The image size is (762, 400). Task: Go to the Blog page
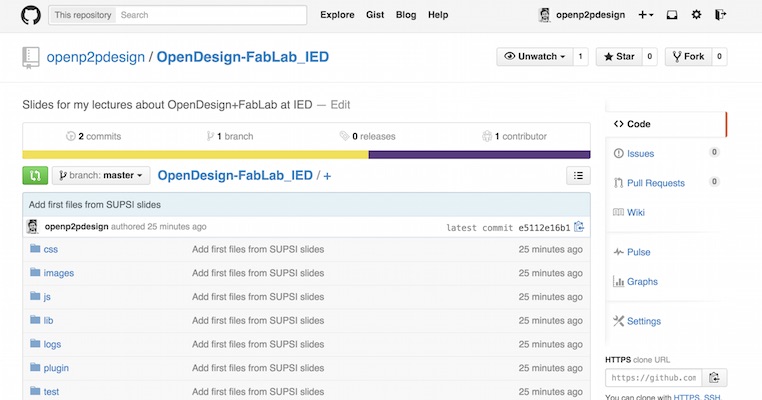pyautogui.click(x=406, y=15)
